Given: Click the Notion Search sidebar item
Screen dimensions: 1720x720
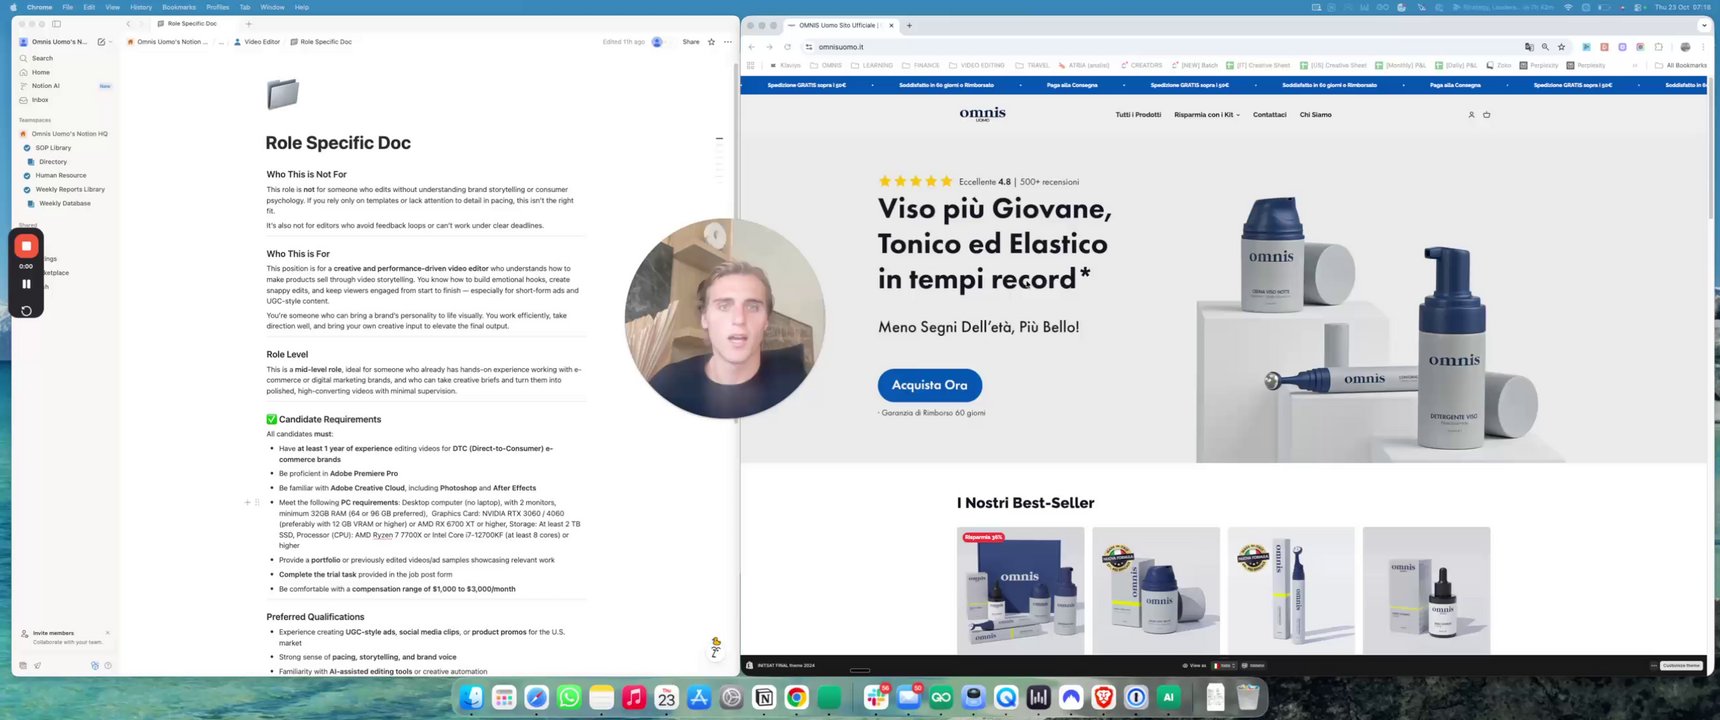Looking at the screenshot, I should click(65, 58).
